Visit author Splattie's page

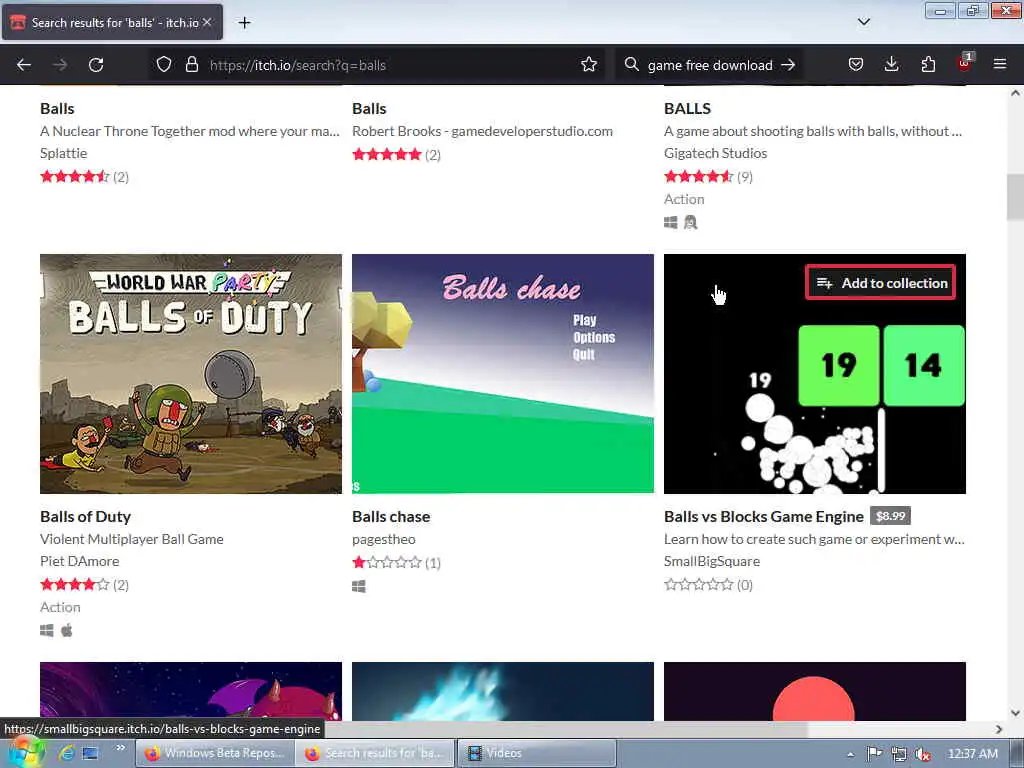coord(63,153)
